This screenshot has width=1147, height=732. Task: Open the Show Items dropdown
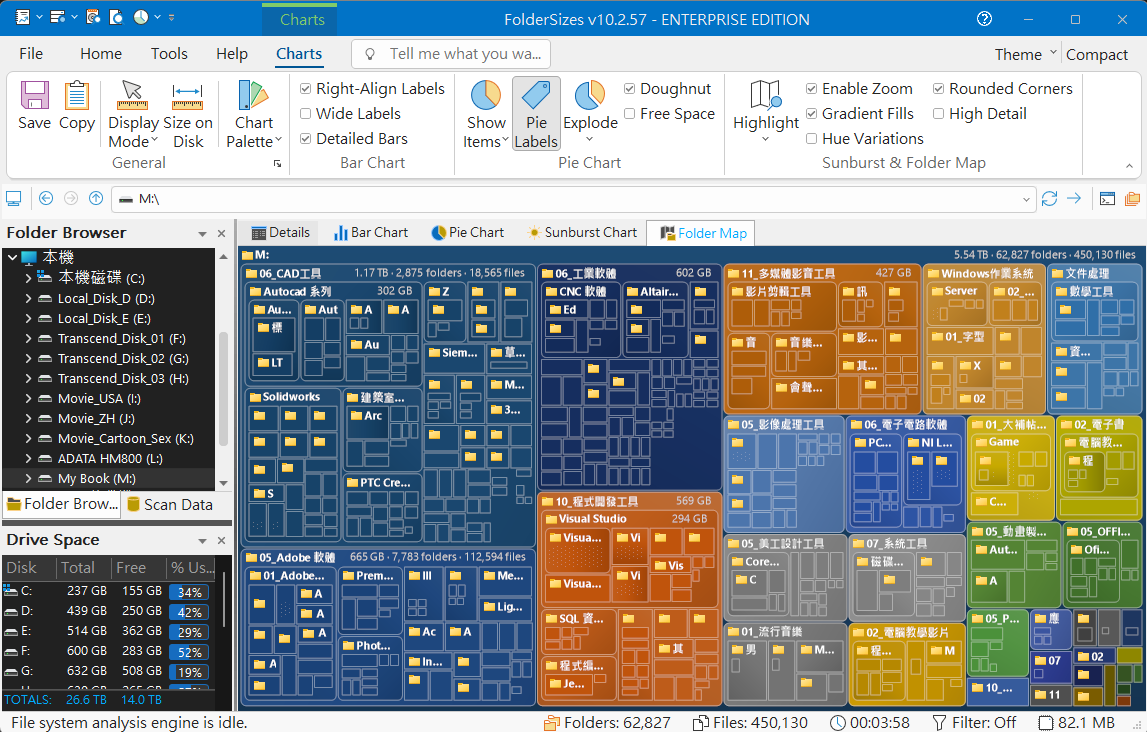click(486, 114)
